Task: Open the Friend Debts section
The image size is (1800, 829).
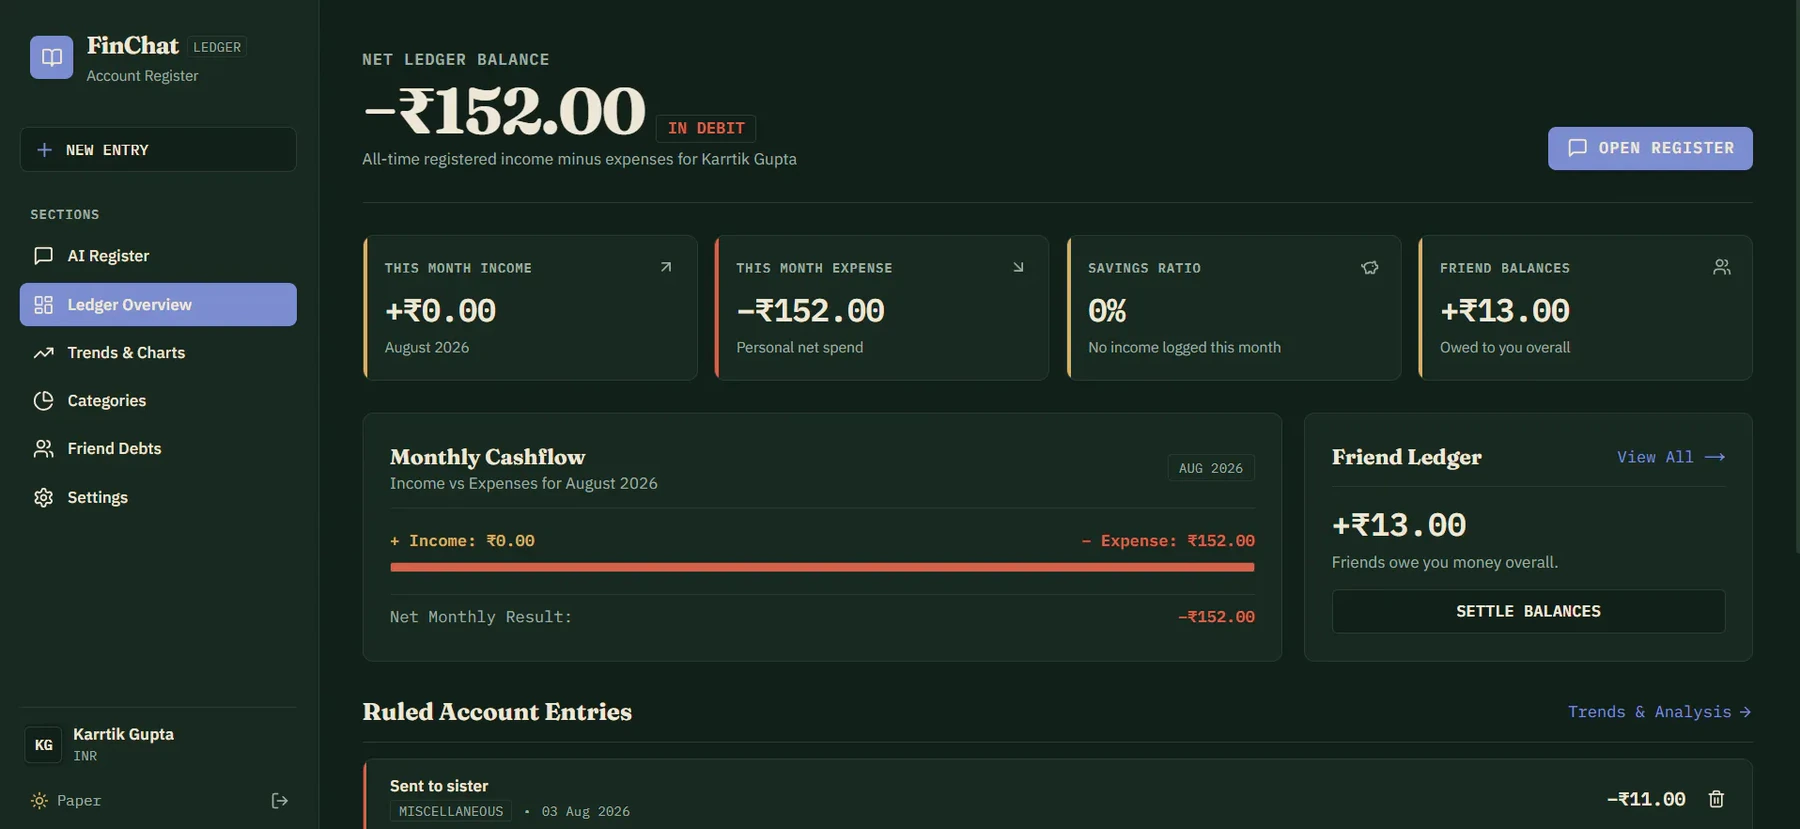Action: tap(158, 449)
